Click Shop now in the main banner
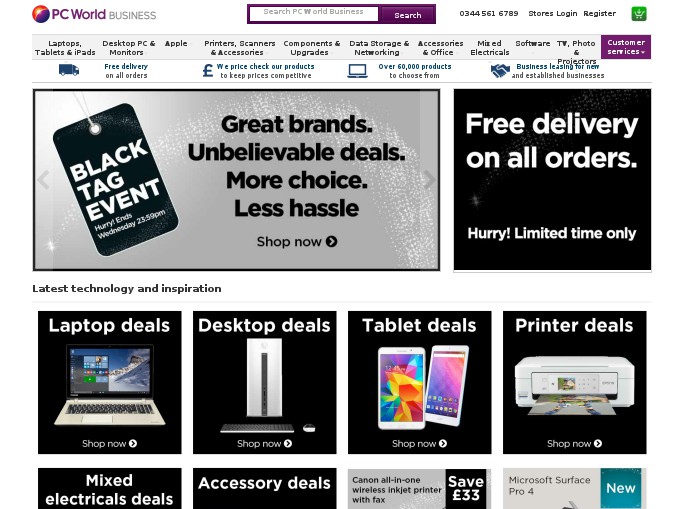This screenshot has width=683, height=509. (x=297, y=241)
